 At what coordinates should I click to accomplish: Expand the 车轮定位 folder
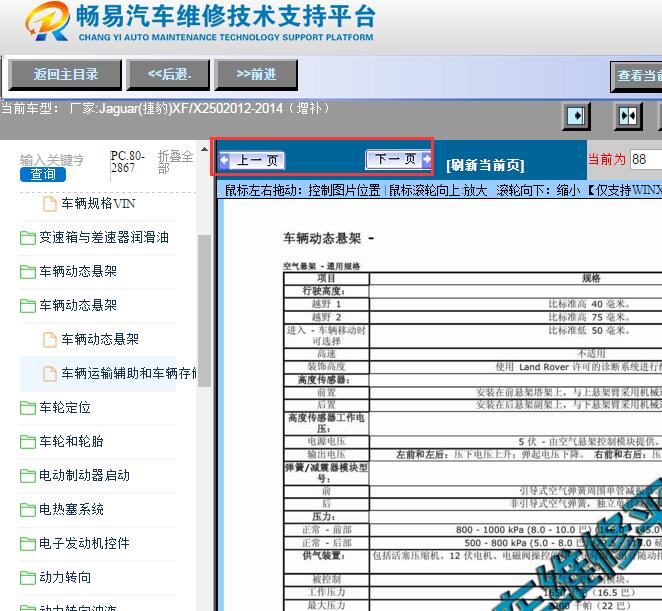pos(65,407)
